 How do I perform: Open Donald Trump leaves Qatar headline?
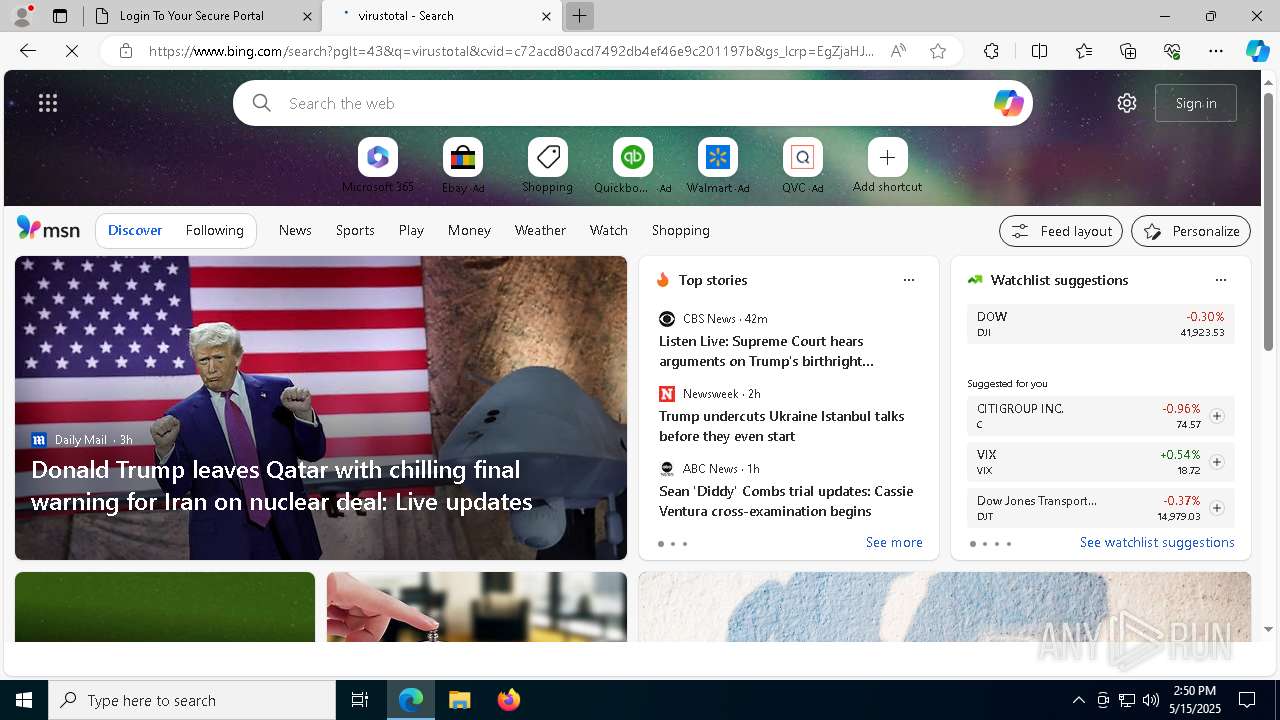282,485
